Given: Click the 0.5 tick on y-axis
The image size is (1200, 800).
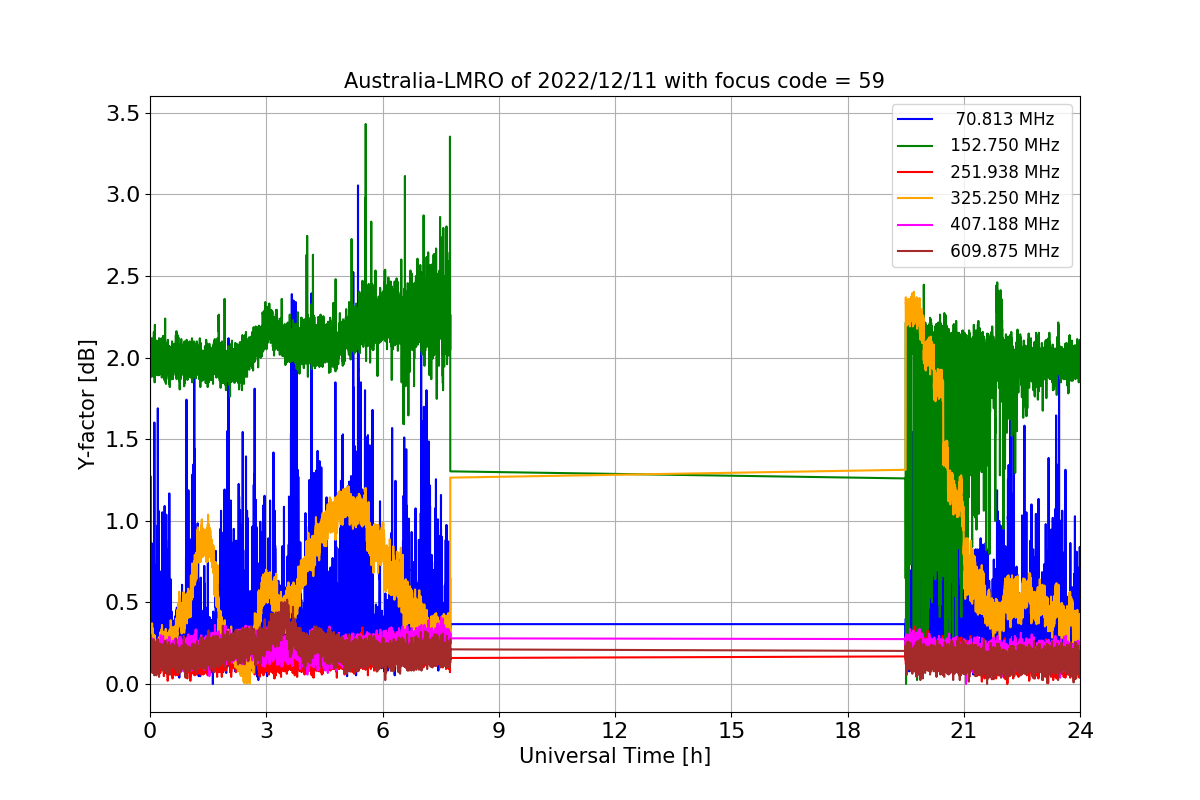Looking at the screenshot, I should tap(121, 602).
